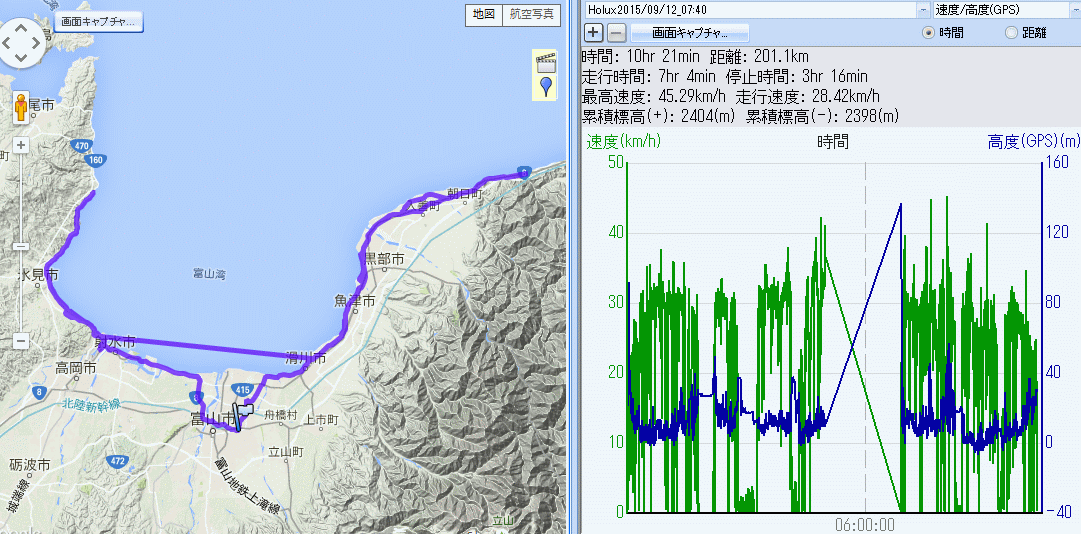Click the clapperboard animation icon on map

(x=546, y=61)
